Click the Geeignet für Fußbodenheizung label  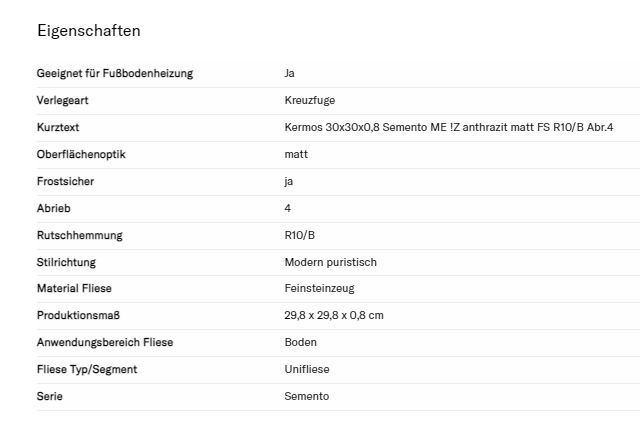[114, 73]
